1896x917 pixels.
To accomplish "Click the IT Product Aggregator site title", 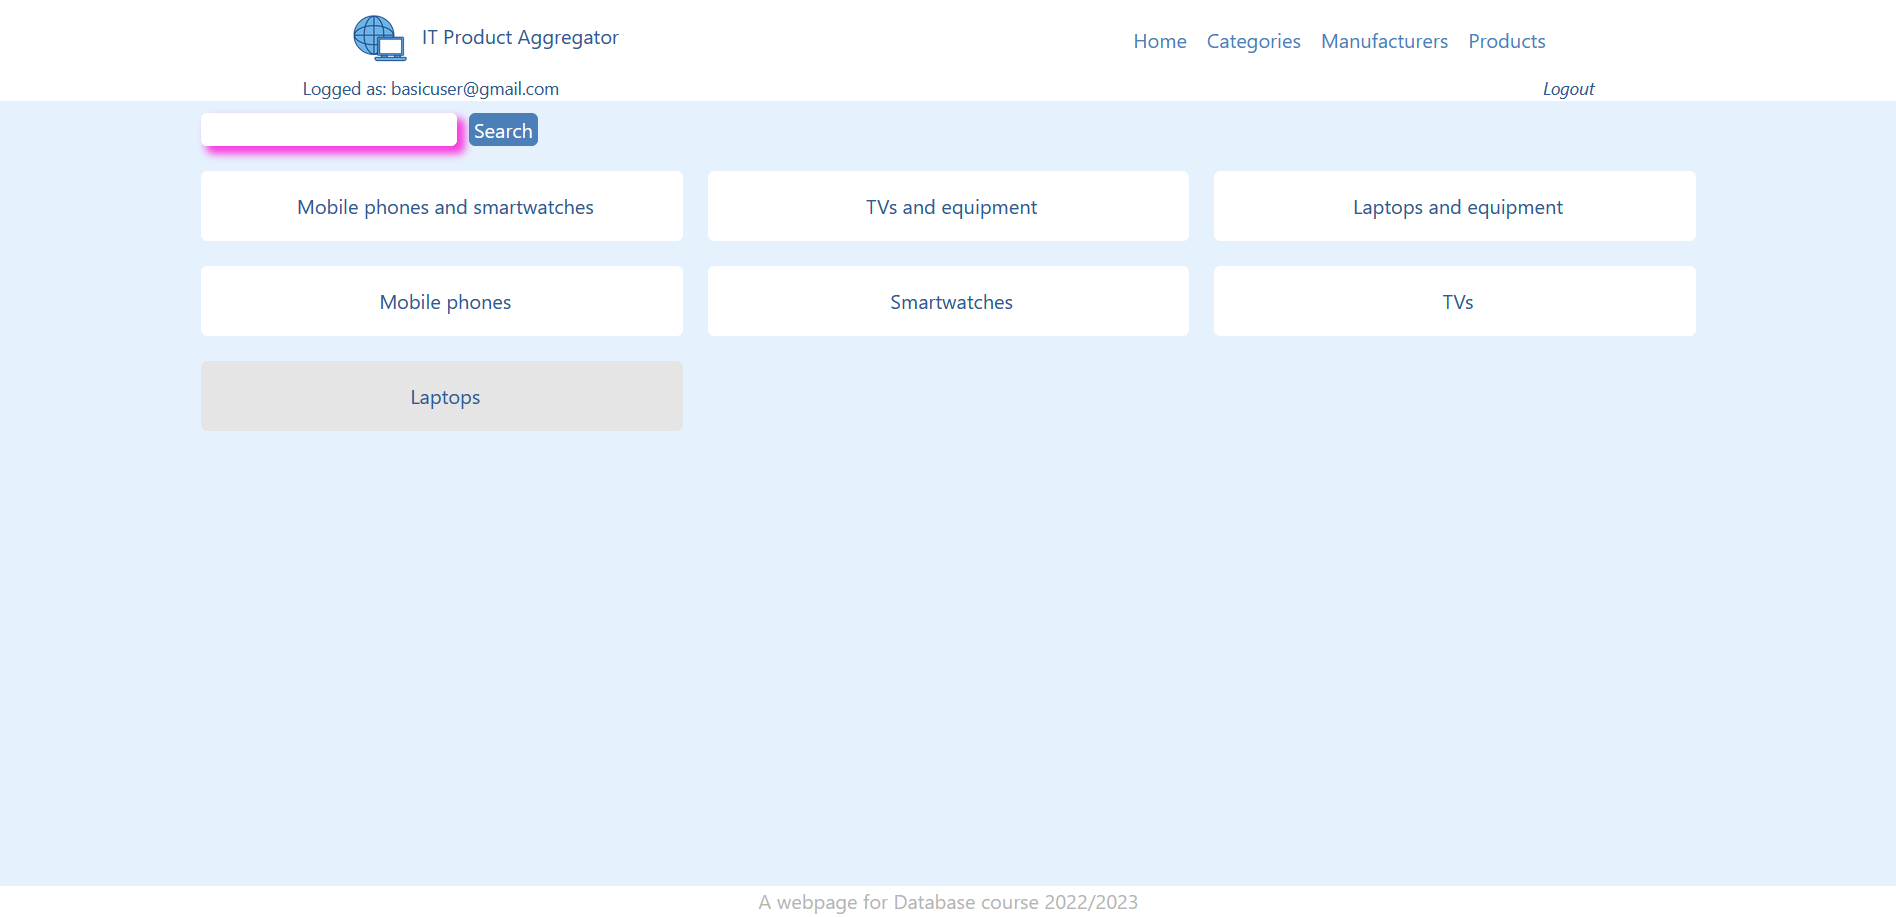I will (520, 38).
